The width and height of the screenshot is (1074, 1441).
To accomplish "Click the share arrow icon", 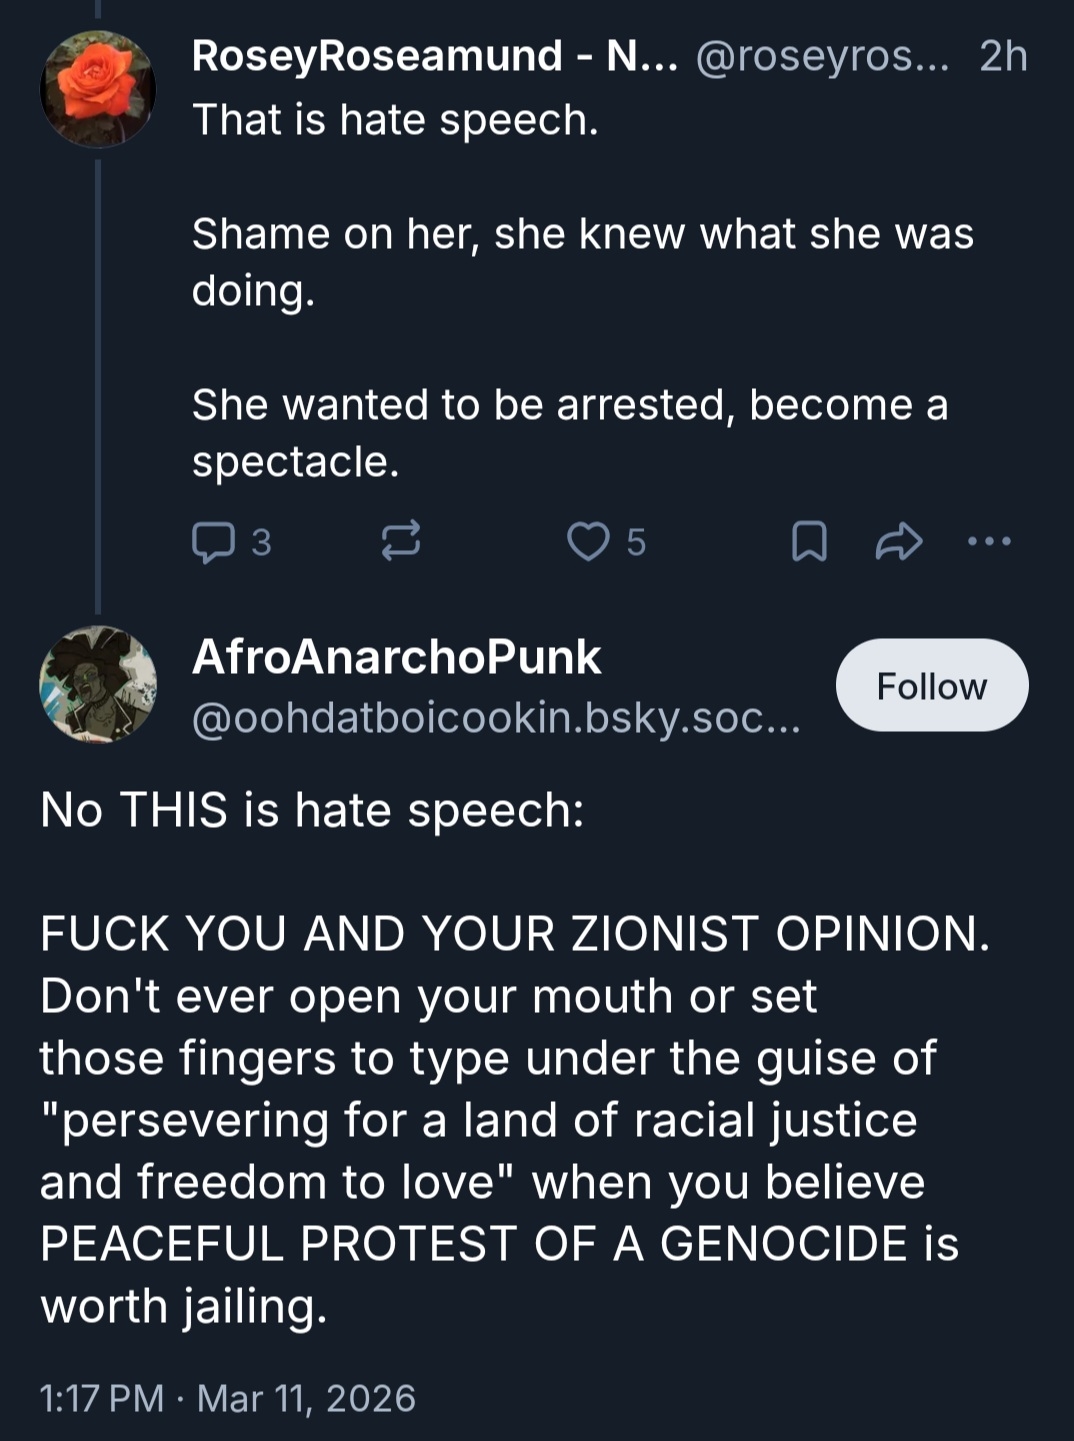I will pyautogui.click(x=898, y=541).
